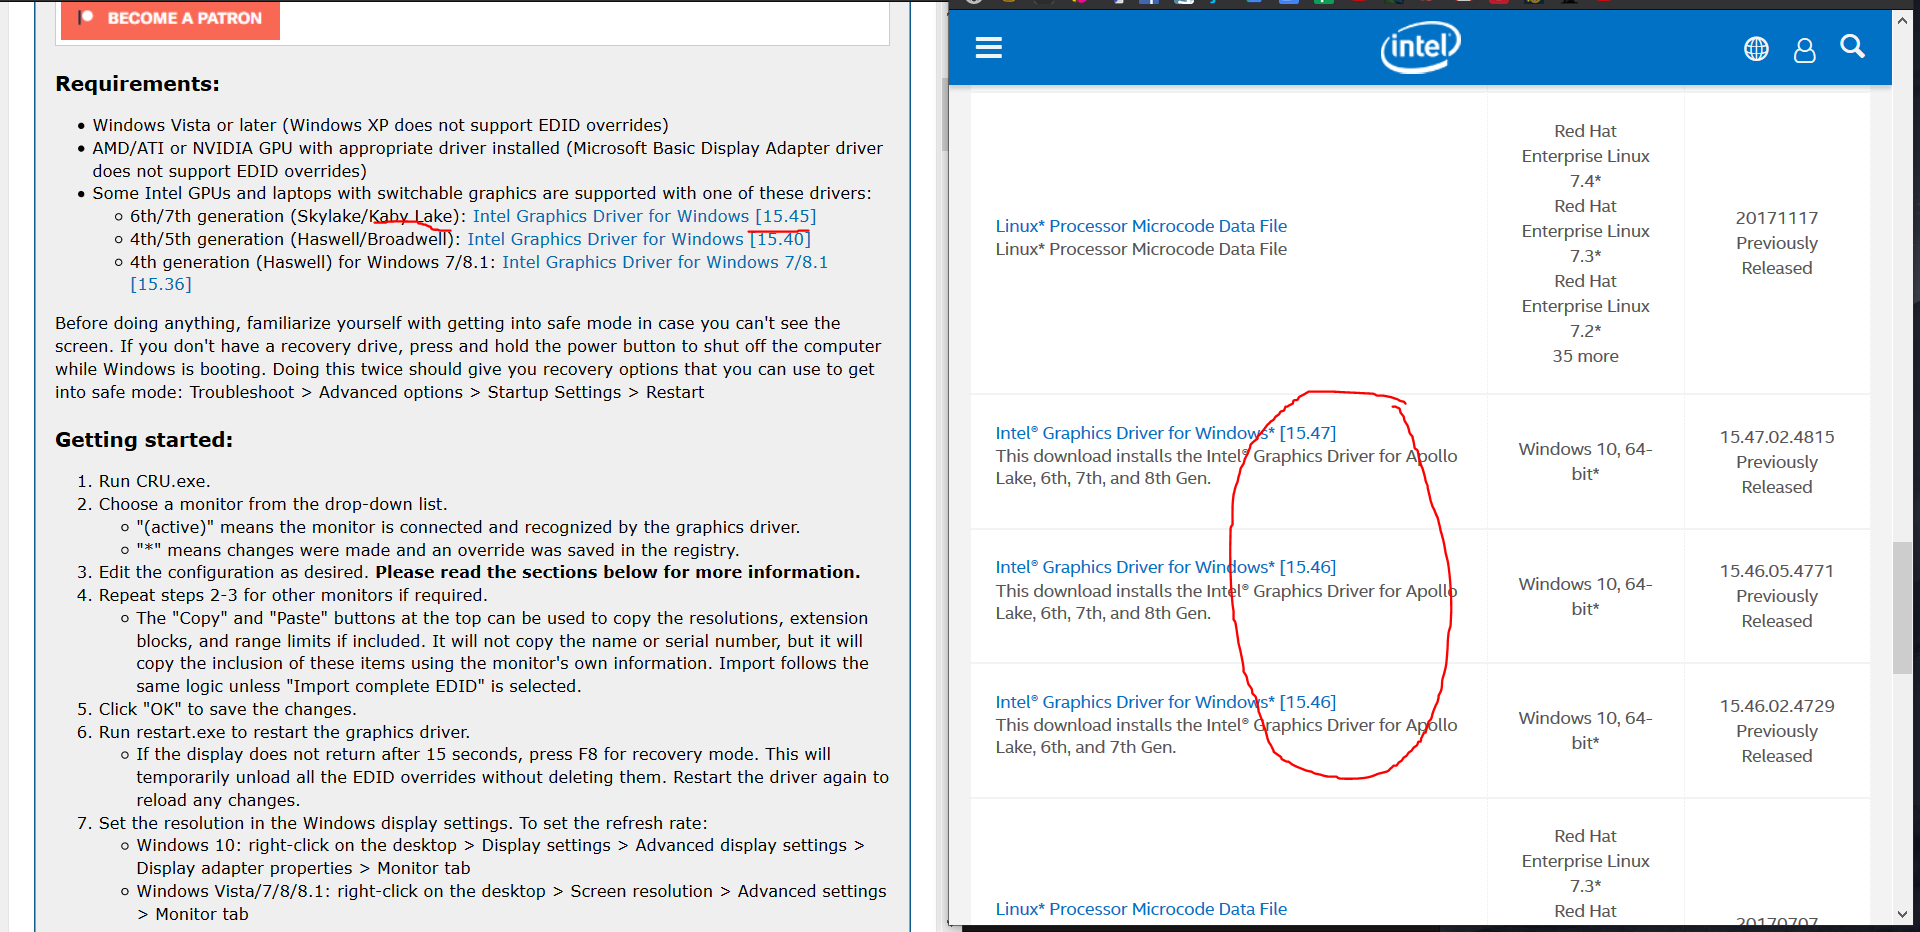Open the Intel Graphics Driver for Windows [15.45] link
The width and height of the screenshot is (1920, 932).
(x=644, y=216)
